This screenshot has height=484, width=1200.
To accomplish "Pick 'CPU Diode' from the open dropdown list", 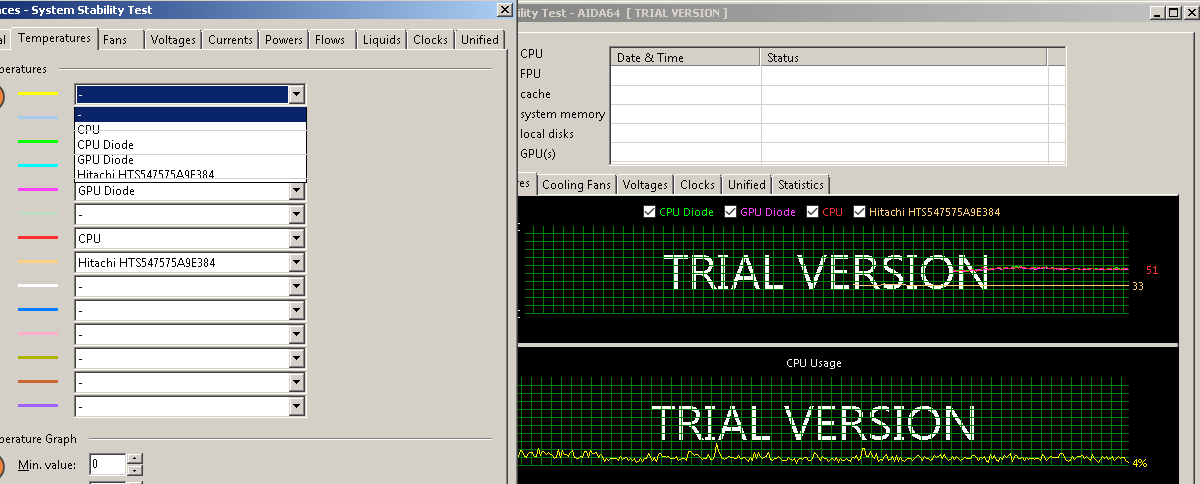I will pos(190,145).
